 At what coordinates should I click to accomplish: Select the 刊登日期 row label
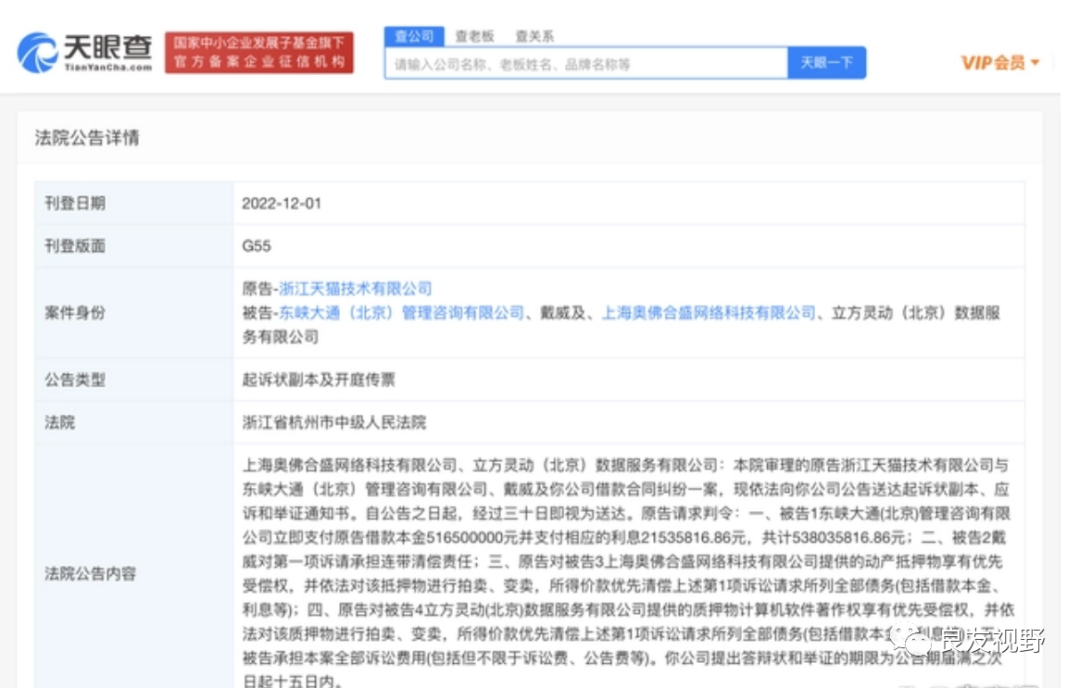coord(75,203)
